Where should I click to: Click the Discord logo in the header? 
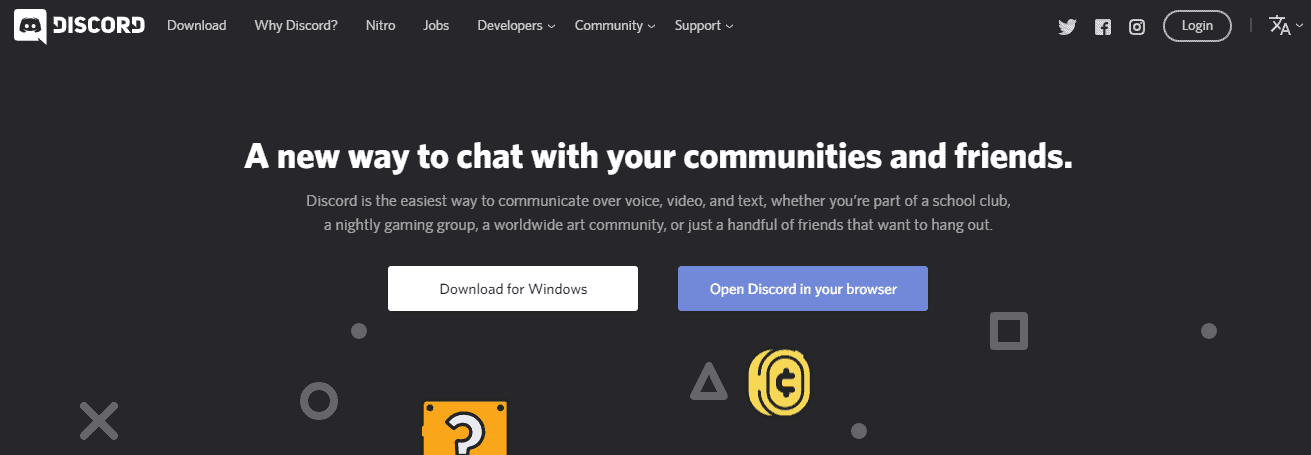pyautogui.click(x=79, y=26)
